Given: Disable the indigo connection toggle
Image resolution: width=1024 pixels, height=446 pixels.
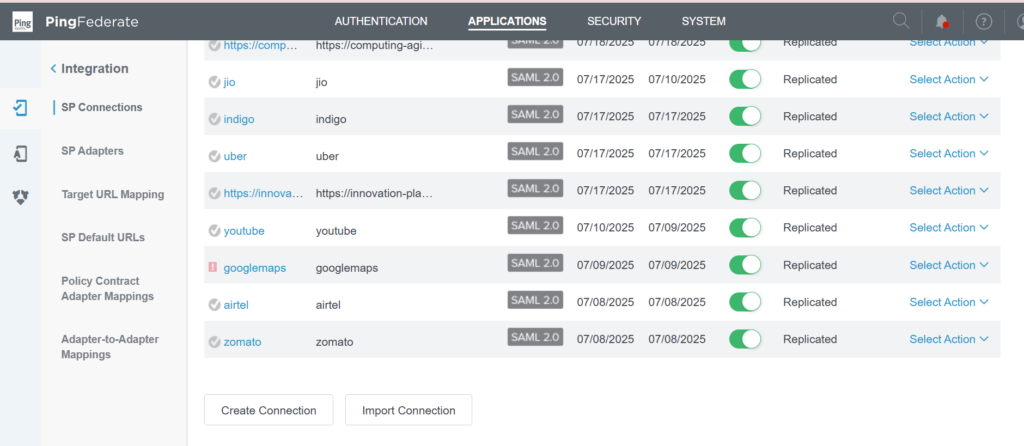Looking at the screenshot, I should click(x=745, y=116).
